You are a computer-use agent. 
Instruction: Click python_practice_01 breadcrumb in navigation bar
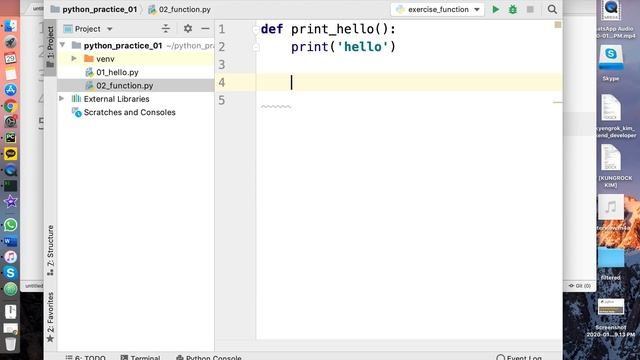(94, 9)
